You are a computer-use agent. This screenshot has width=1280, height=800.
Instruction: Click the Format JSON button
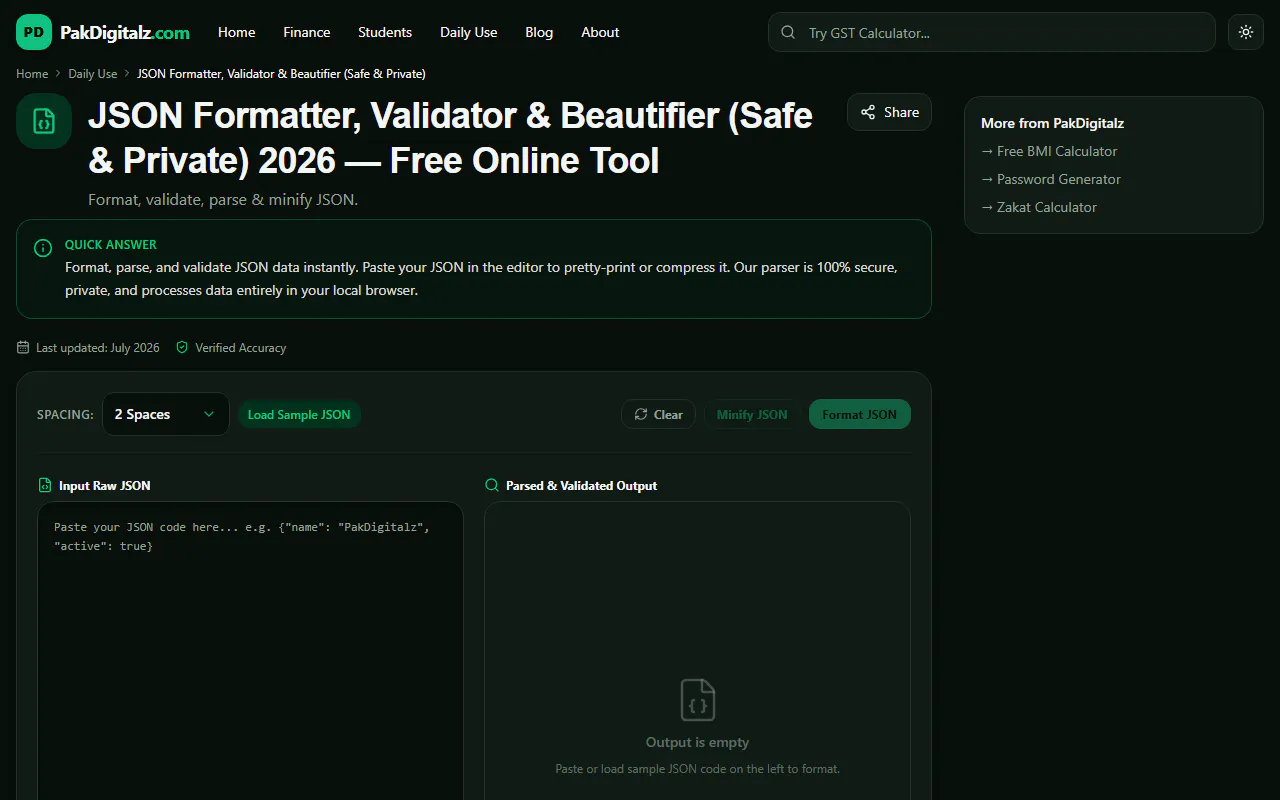(x=860, y=414)
